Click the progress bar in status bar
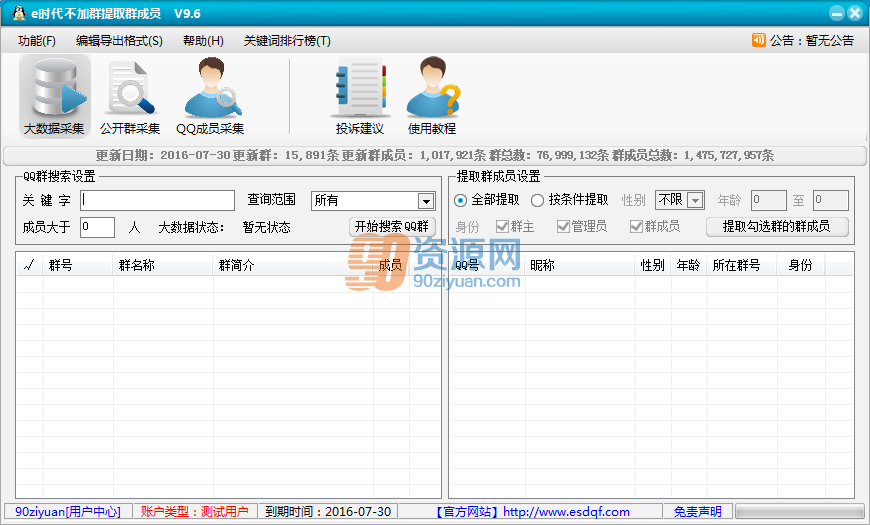Image resolution: width=870 pixels, height=525 pixels. [800, 511]
